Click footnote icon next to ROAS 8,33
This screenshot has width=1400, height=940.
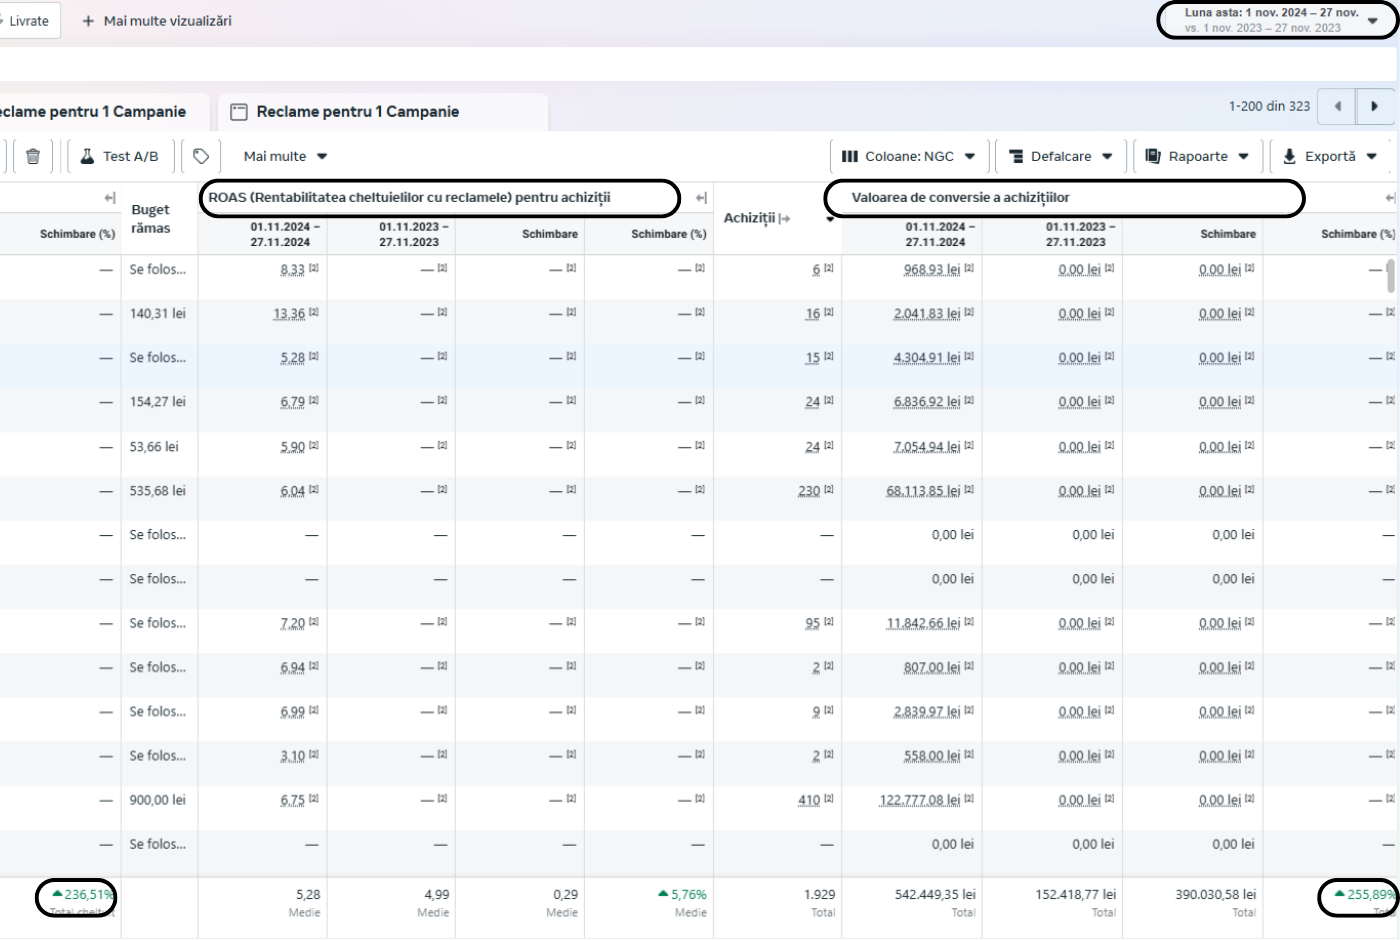pos(314,268)
